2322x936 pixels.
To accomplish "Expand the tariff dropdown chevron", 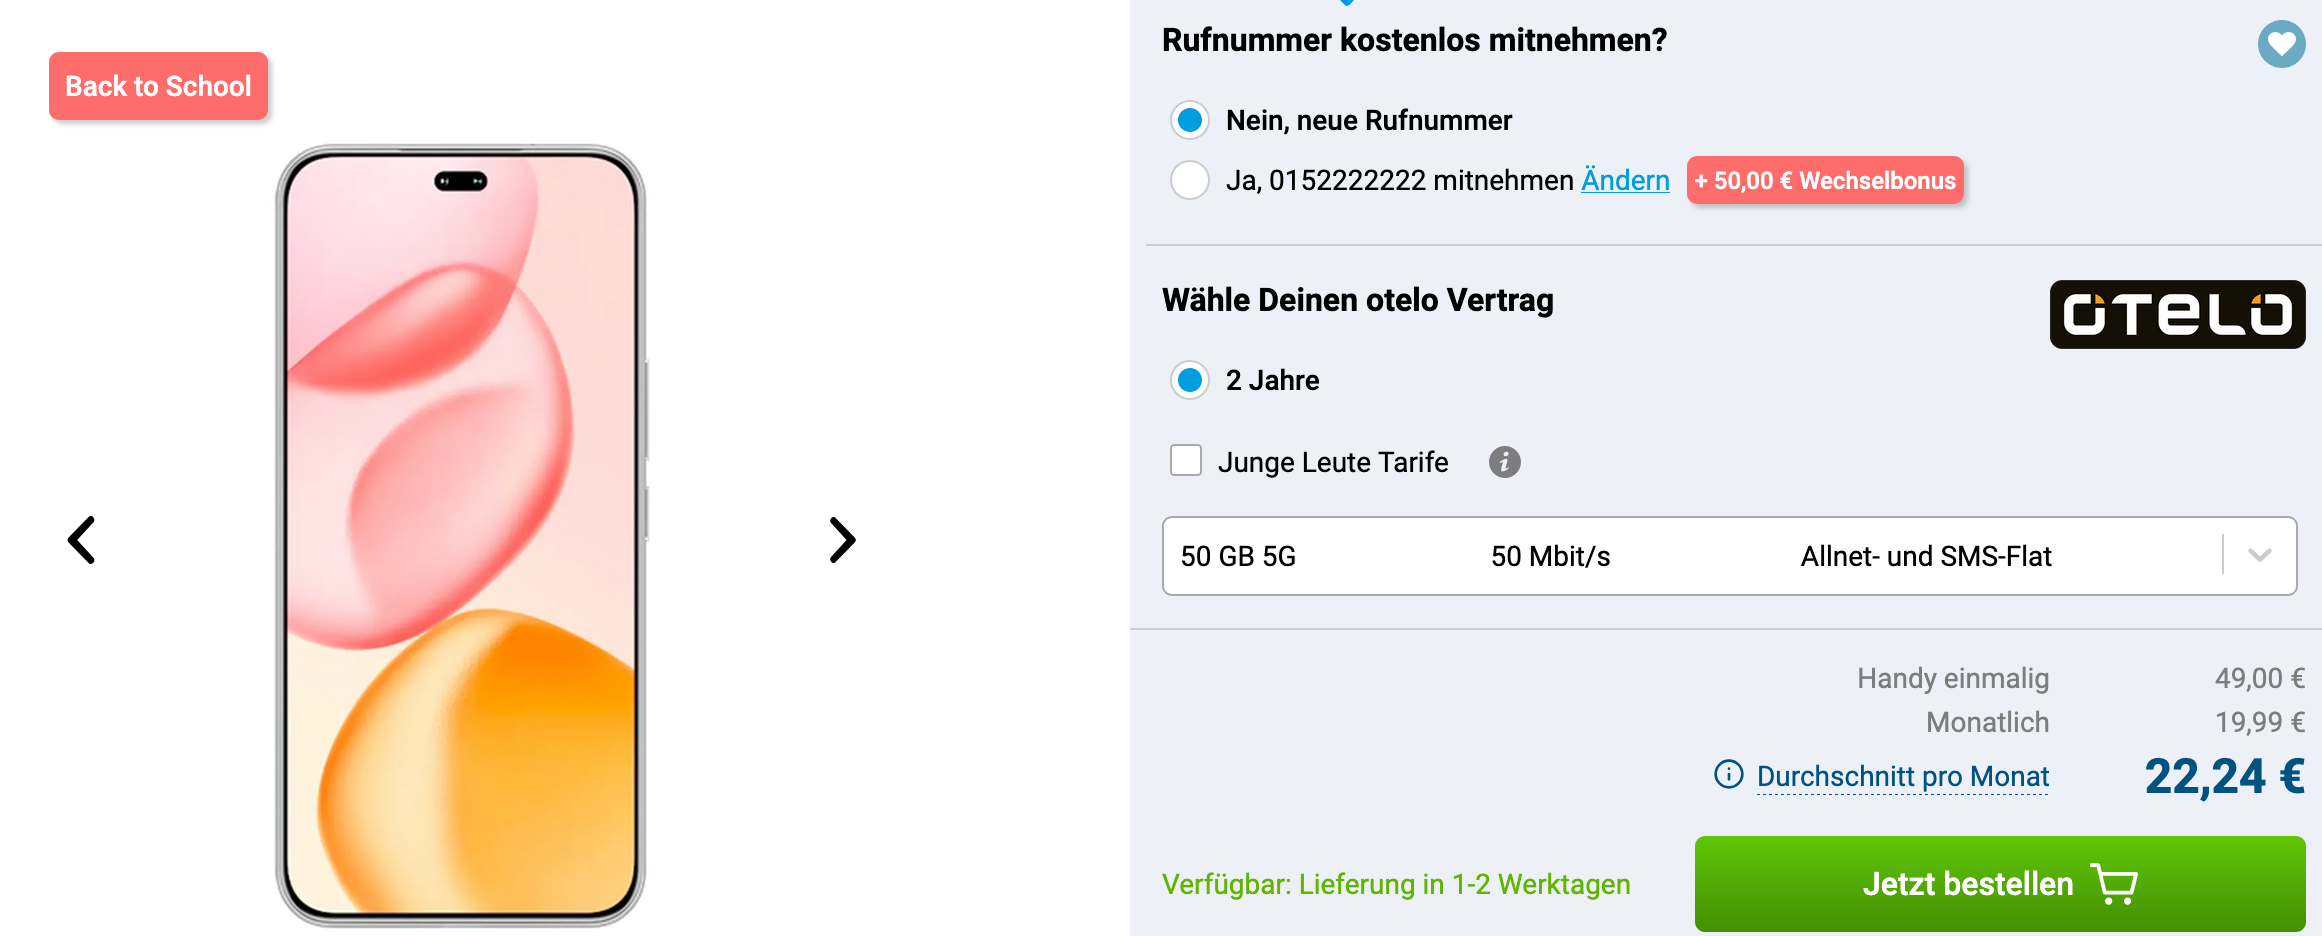I will pos(2260,555).
